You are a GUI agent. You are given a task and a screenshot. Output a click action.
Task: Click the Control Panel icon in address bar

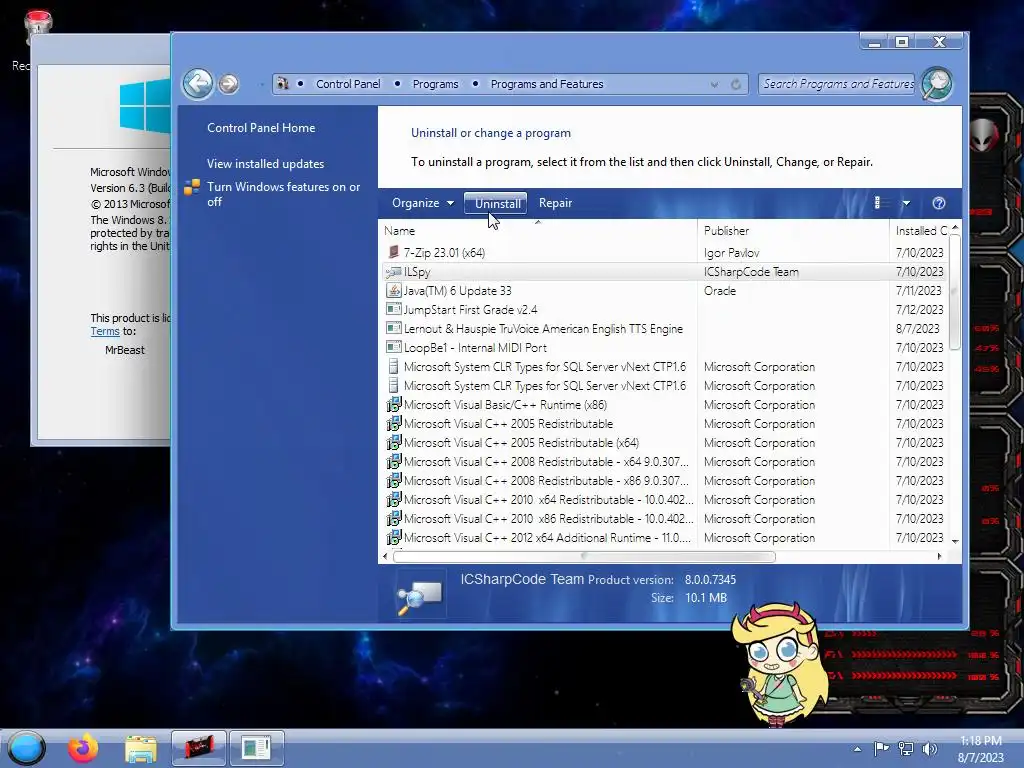[283, 84]
